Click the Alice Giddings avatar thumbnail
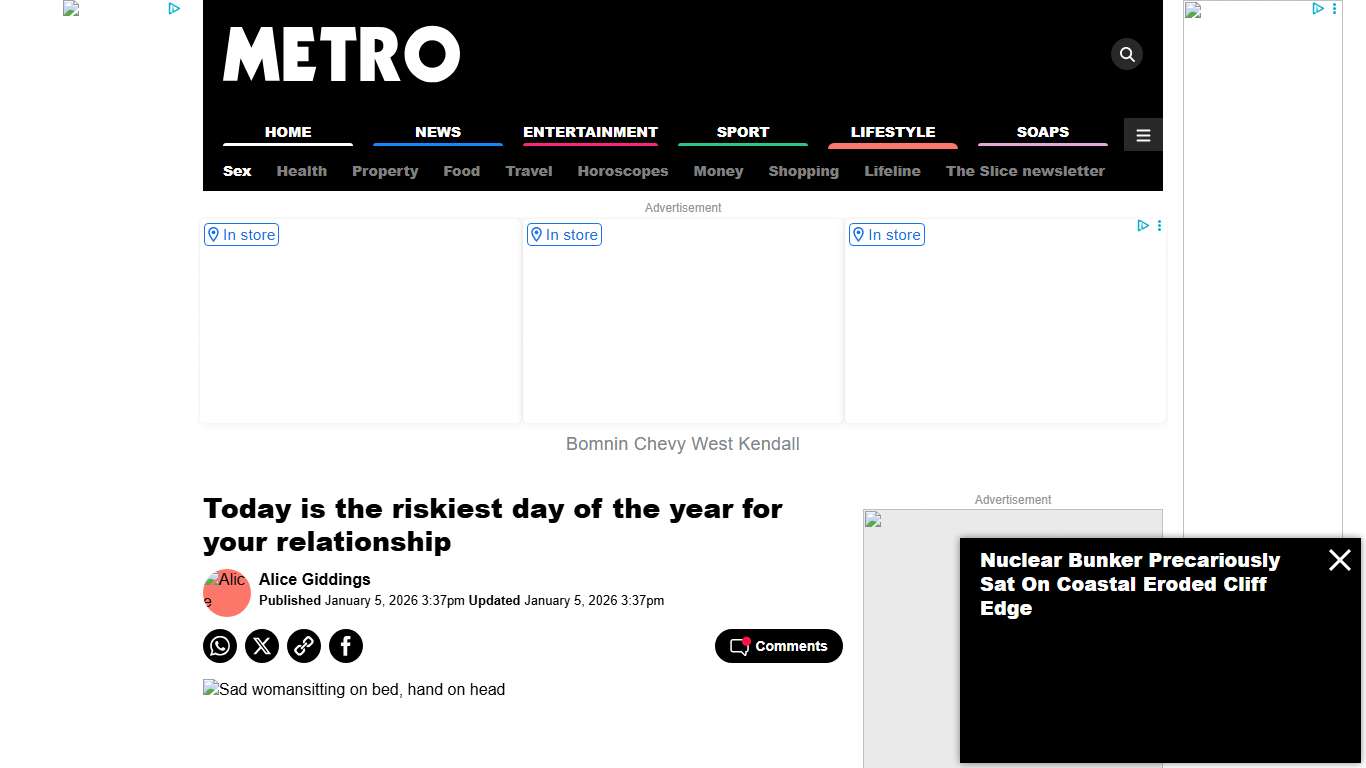 point(226,592)
